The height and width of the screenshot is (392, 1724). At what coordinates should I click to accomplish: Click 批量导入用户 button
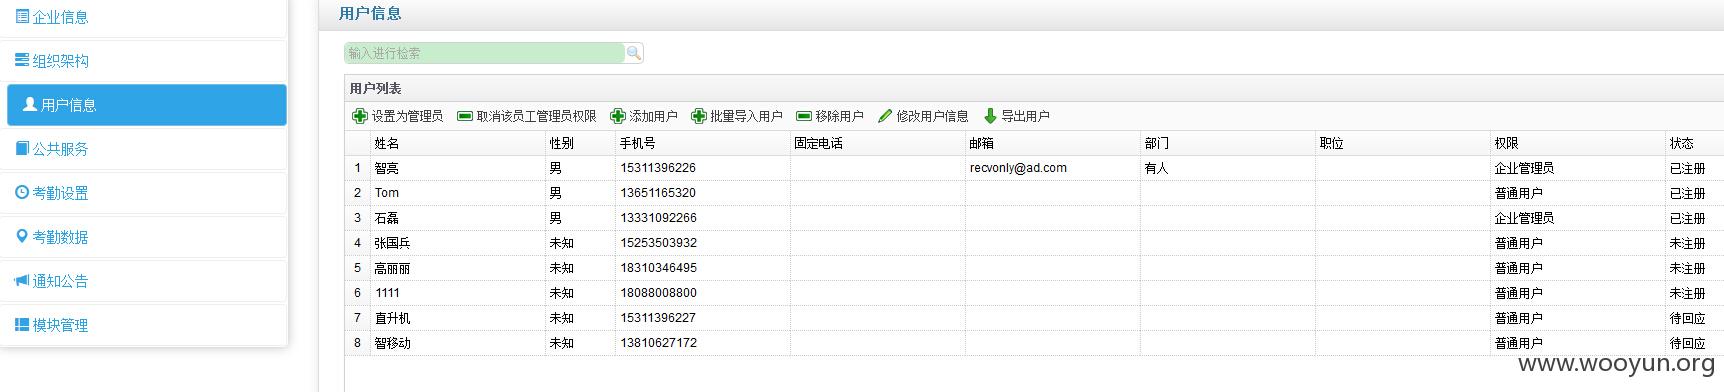(737, 116)
